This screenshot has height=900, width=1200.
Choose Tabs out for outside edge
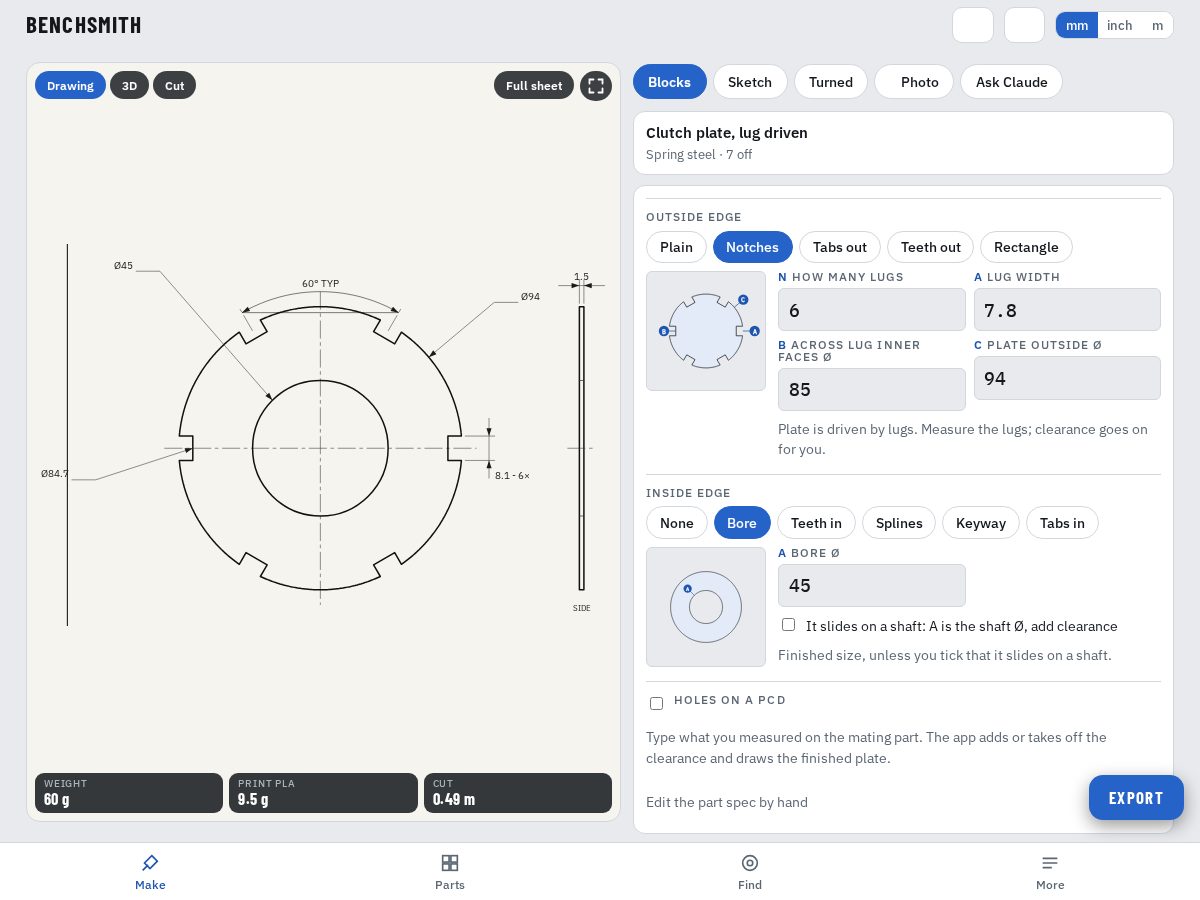pyautogui.click(x=840, y=247)
